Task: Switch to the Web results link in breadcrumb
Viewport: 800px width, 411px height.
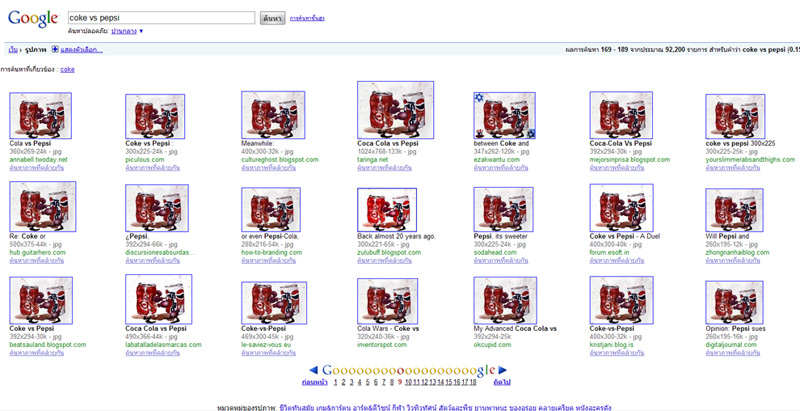Action: [x=13, y=50]
